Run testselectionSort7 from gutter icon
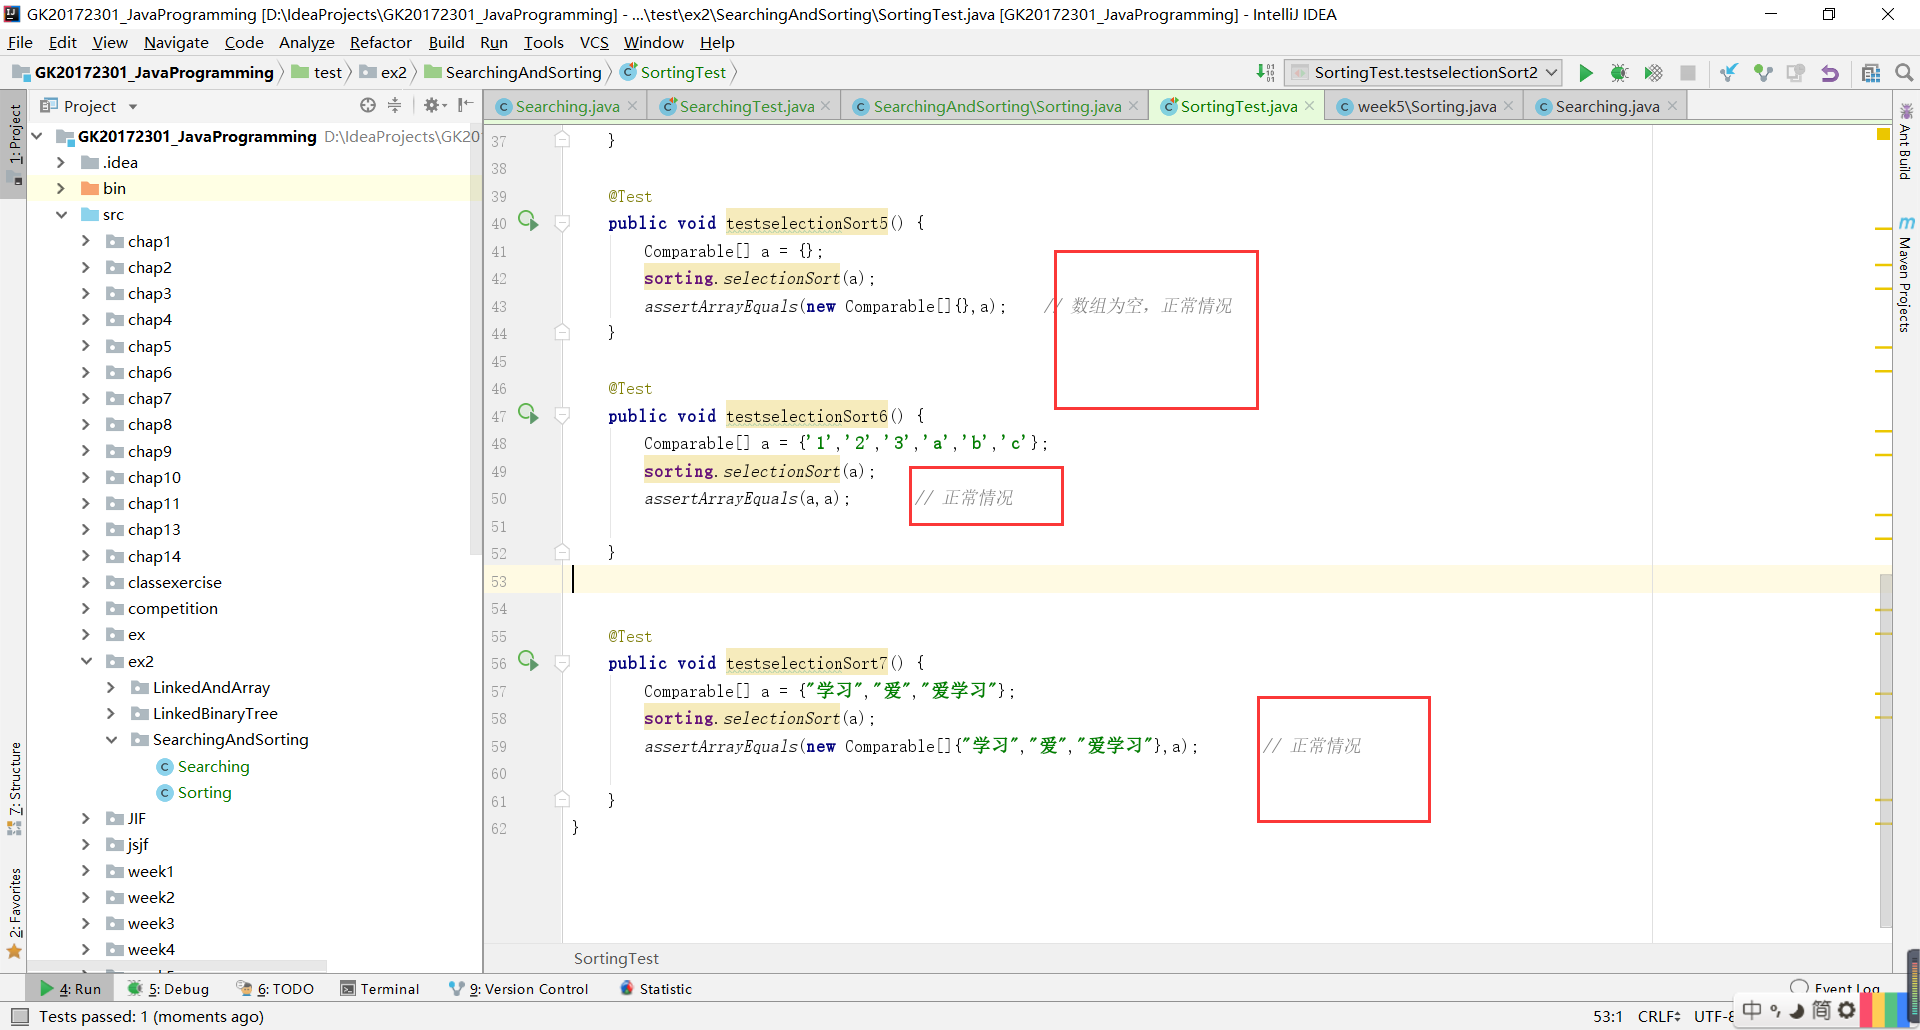The width and height of the screenshot is (1920, 1030). (528, 661)
